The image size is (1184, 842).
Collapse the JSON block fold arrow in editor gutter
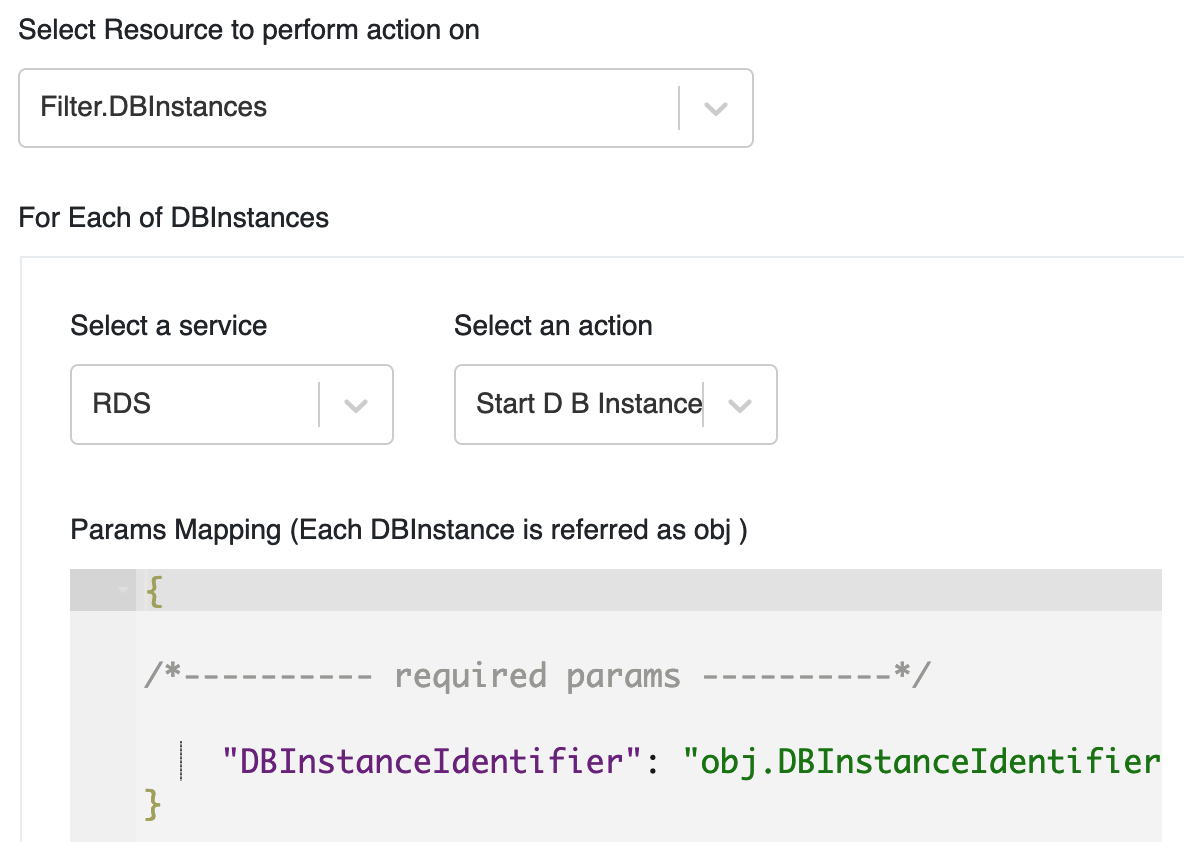pyautogui.click(x=123, y=590)
